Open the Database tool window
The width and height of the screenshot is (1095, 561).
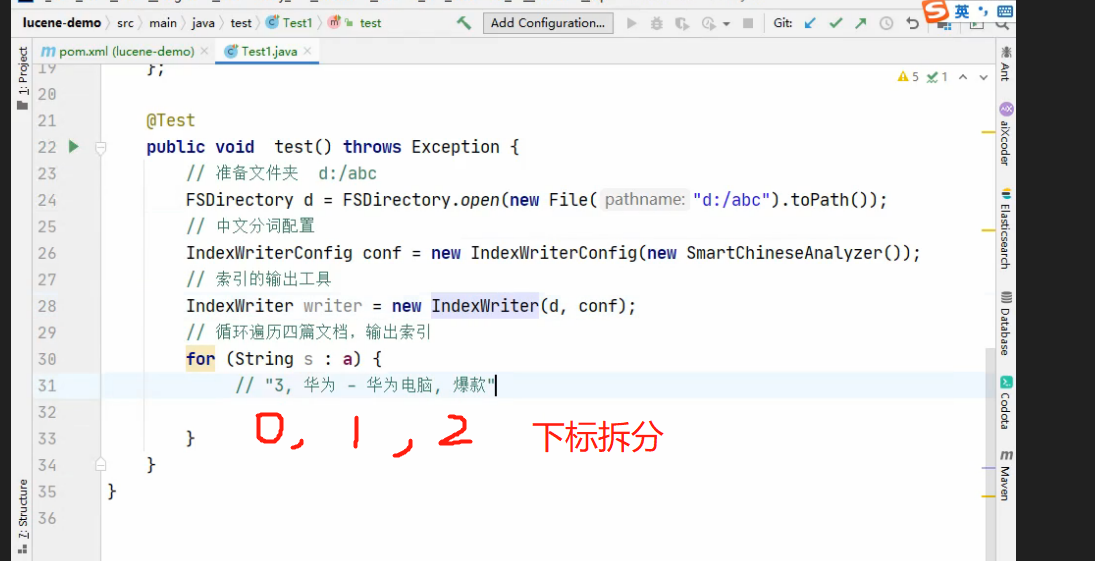(x=1006, y=323)
